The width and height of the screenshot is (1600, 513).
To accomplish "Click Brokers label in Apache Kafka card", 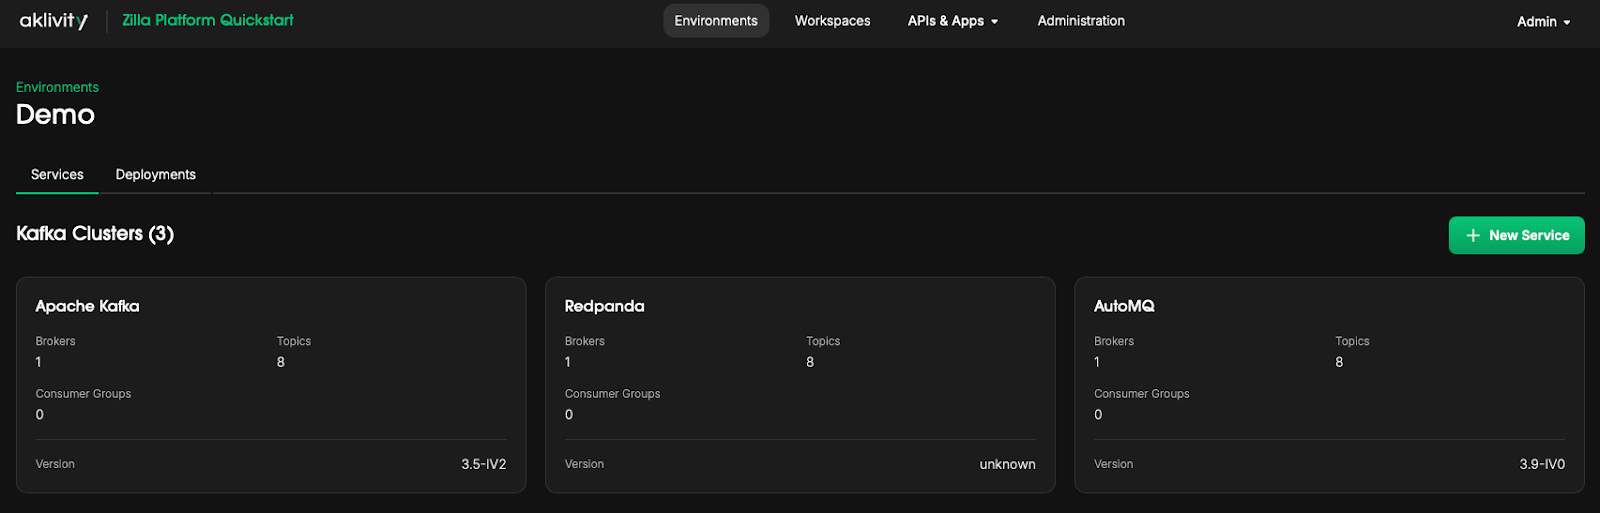I will pyautogui.click(x=55, y=341).
